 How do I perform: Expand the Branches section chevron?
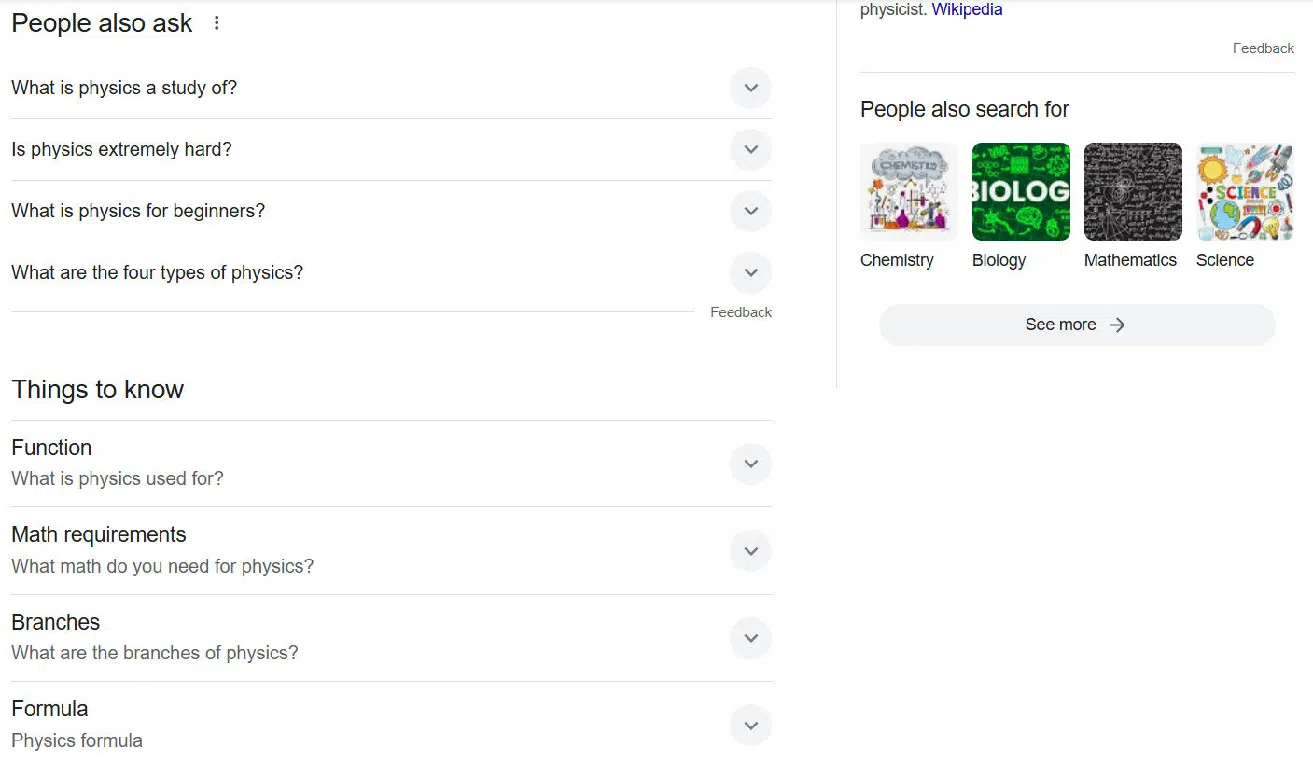pos(751,638)
